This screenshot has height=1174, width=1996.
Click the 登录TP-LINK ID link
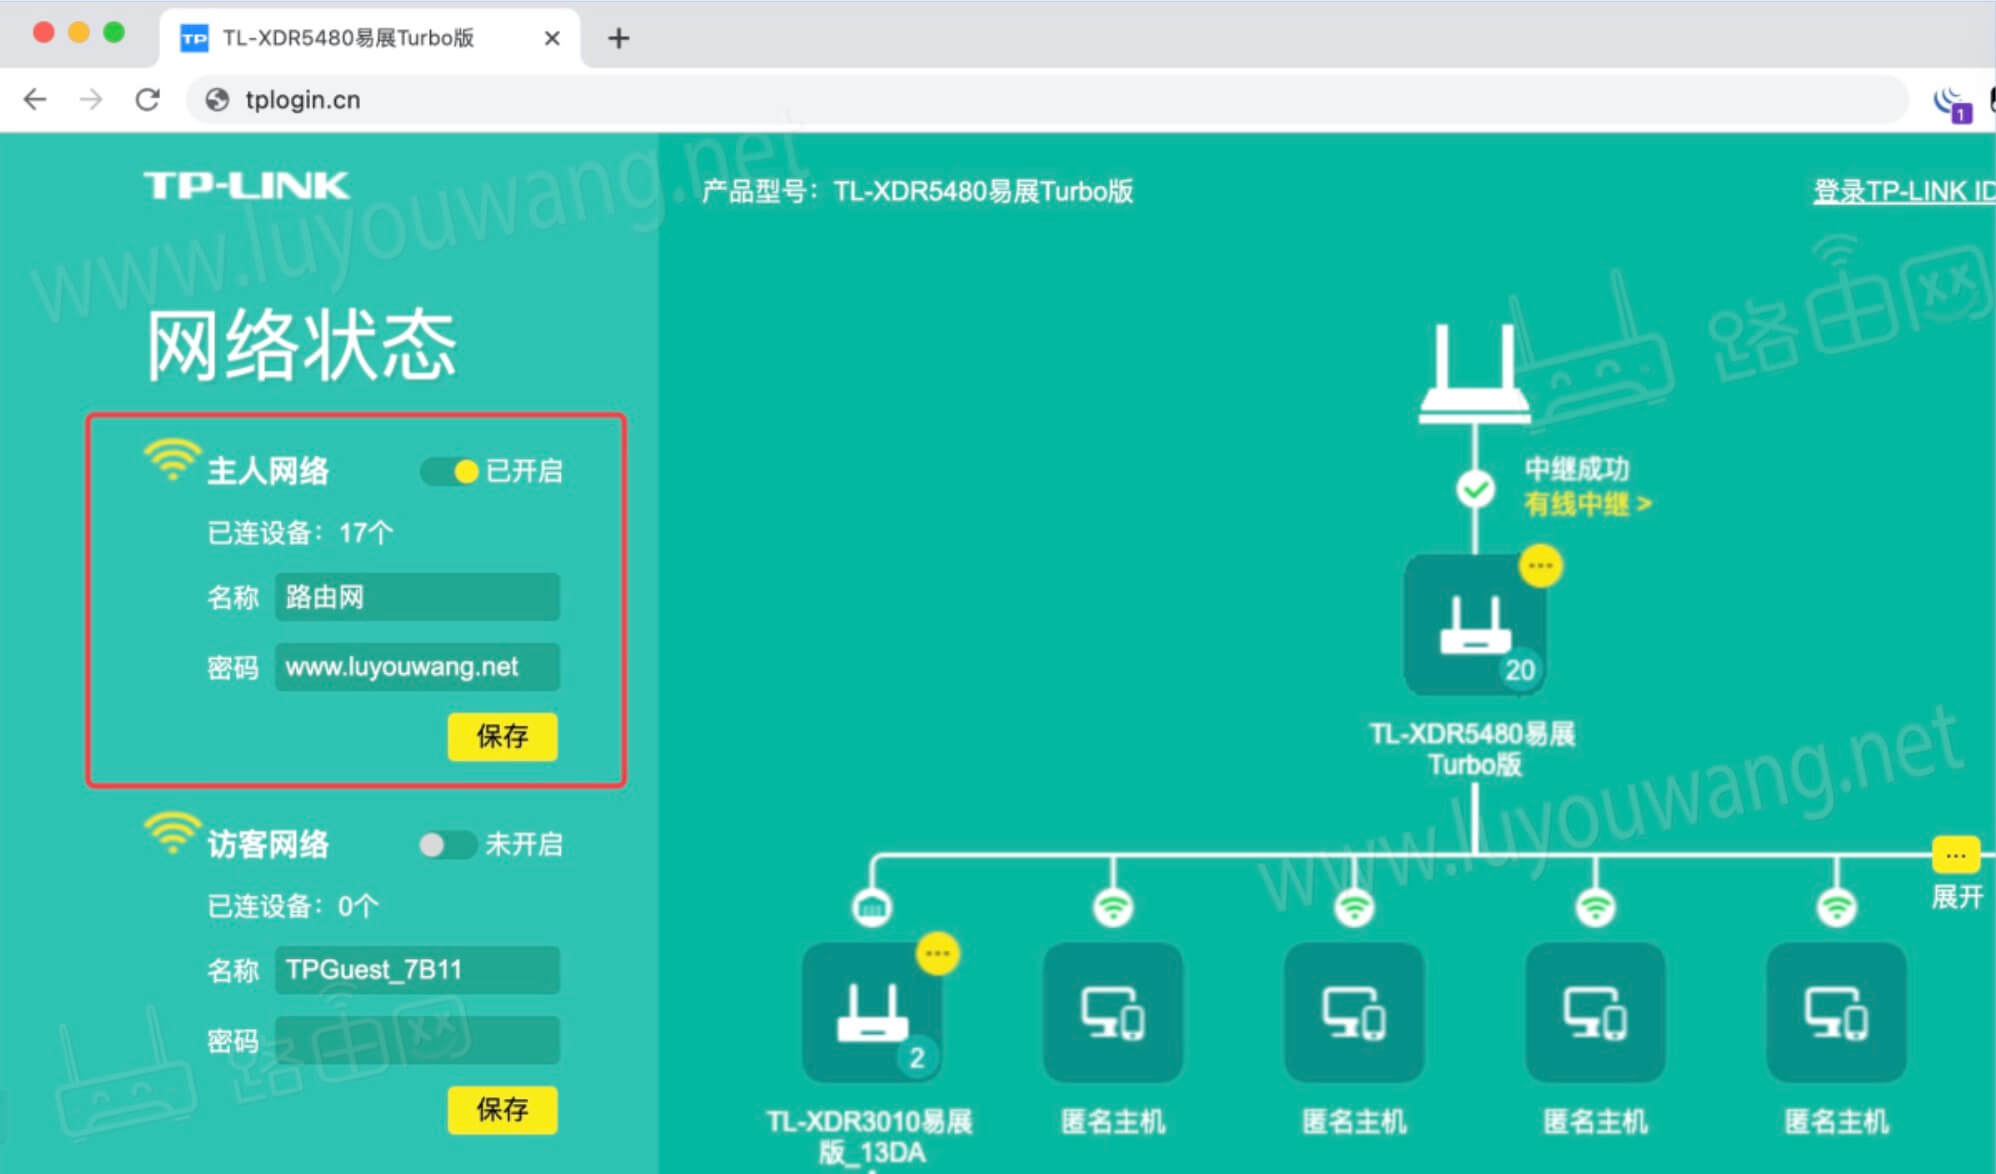pyautogui.click(x=1901, y=191)
